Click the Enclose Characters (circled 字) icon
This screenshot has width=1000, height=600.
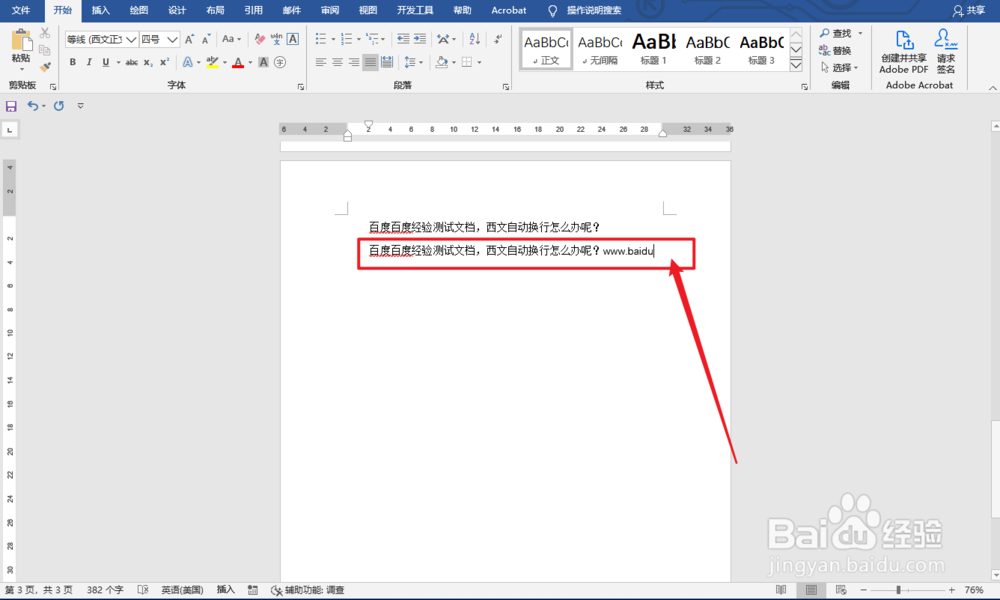pos(280,62)
